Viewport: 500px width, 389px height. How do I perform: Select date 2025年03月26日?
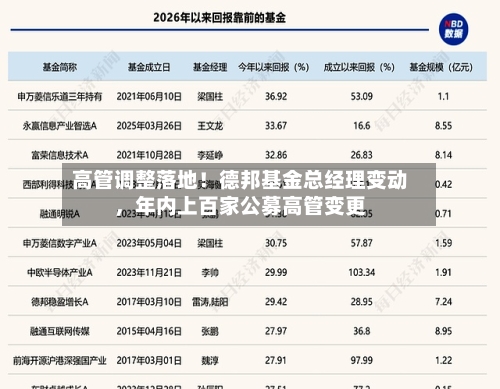tap(149, 126)
